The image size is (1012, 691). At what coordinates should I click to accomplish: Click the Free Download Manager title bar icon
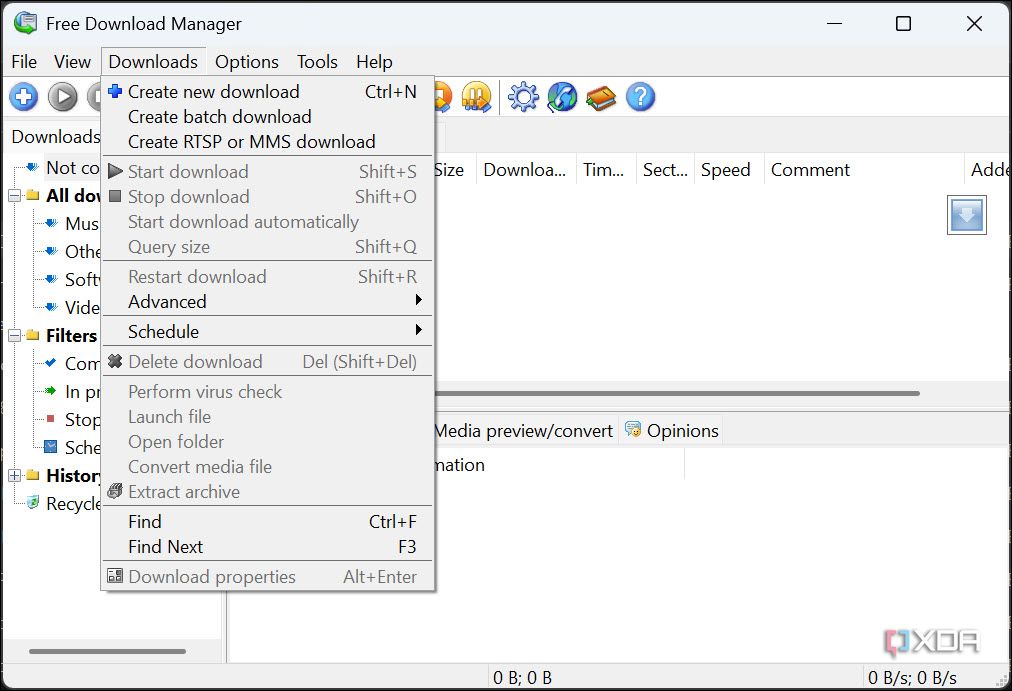point(26,23)
